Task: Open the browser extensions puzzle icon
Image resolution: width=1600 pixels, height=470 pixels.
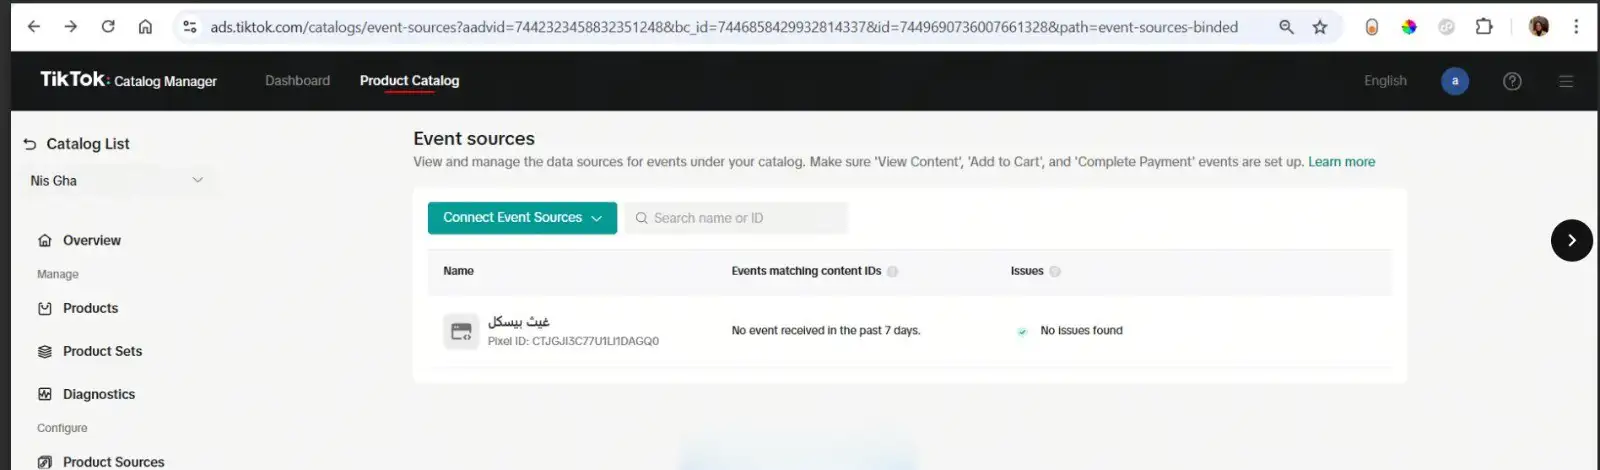Action: 1484,27
